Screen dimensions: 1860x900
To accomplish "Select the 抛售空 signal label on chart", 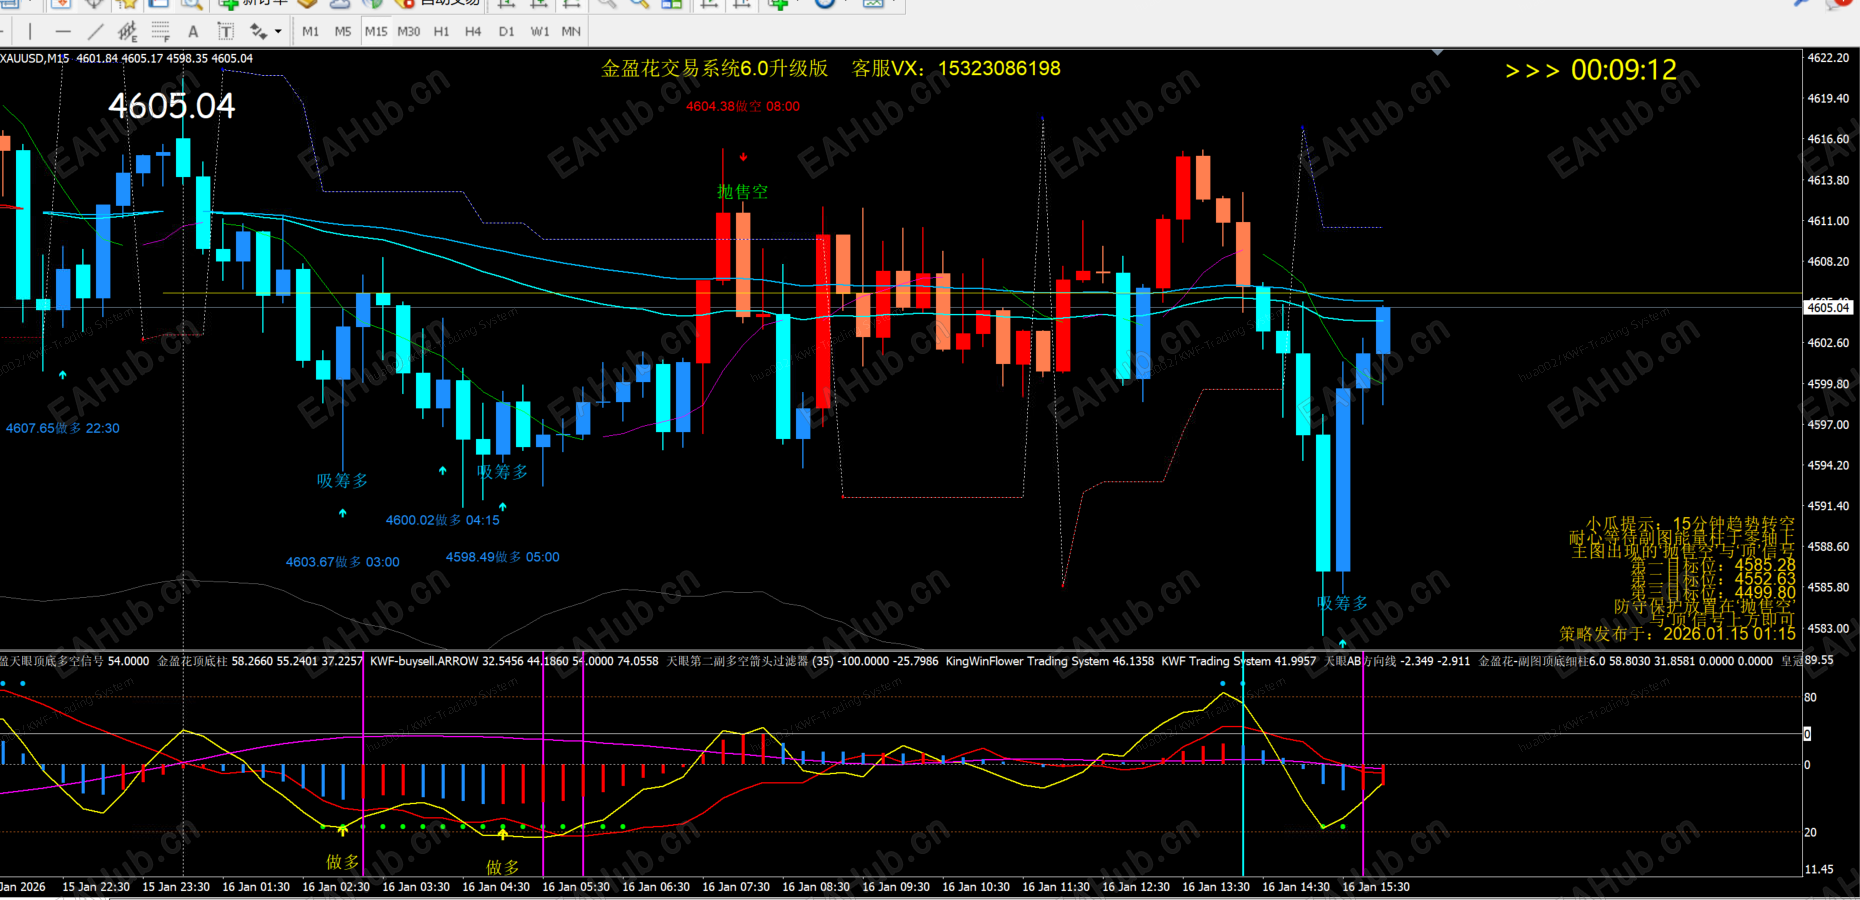I will point(742,191).
